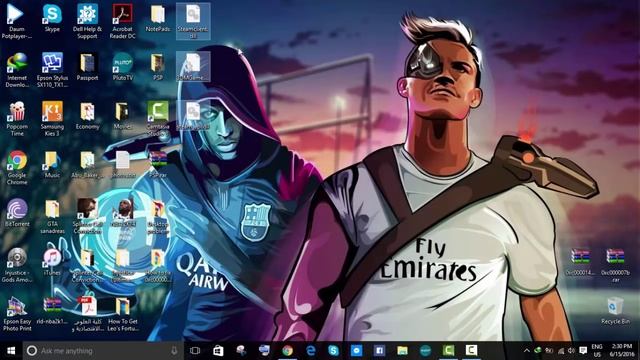Select the Arabic-titled PDF document icon

tap(87, 313)
